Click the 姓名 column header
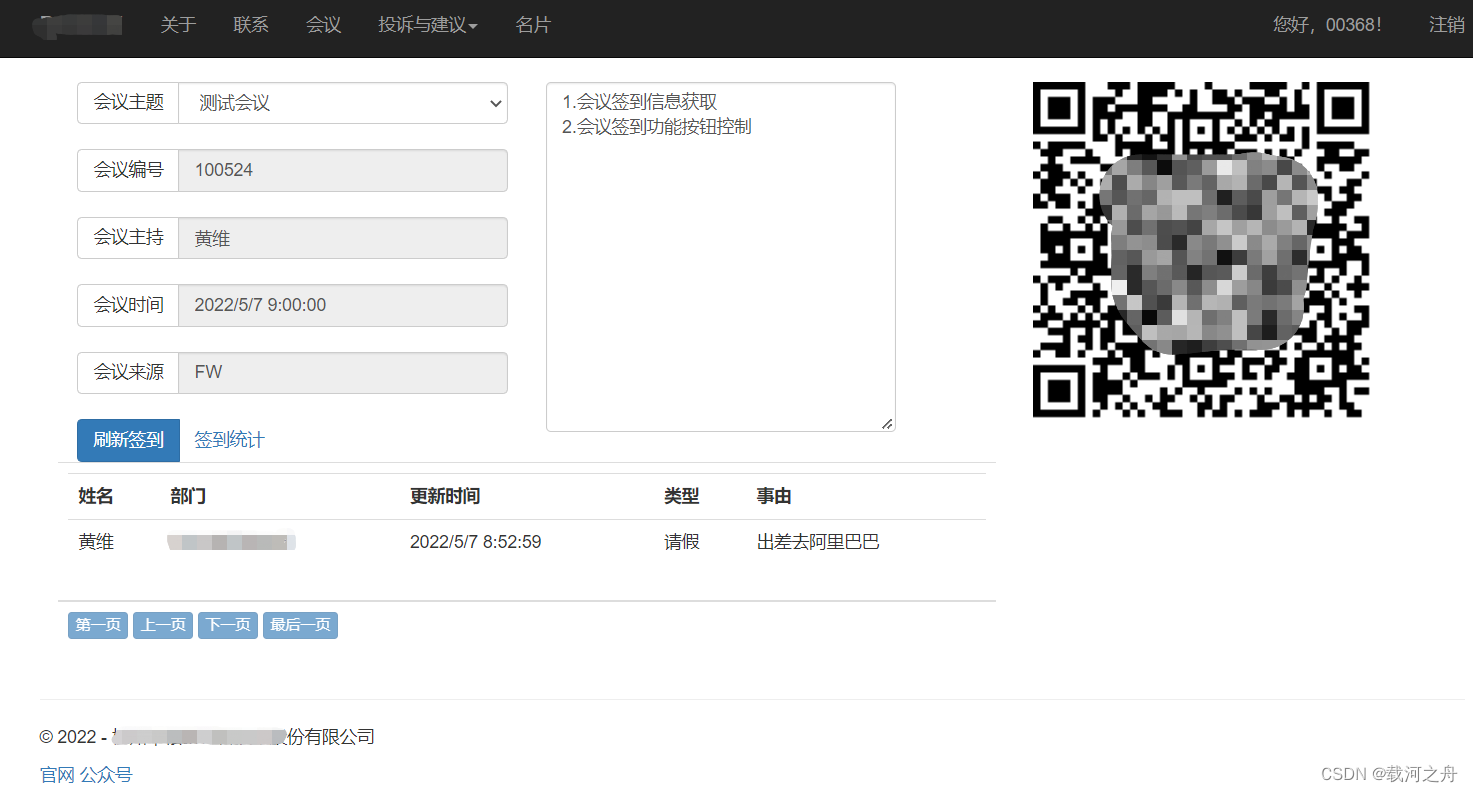The height and width of the screenshot is (792, 1473). (x=96, y=496)
